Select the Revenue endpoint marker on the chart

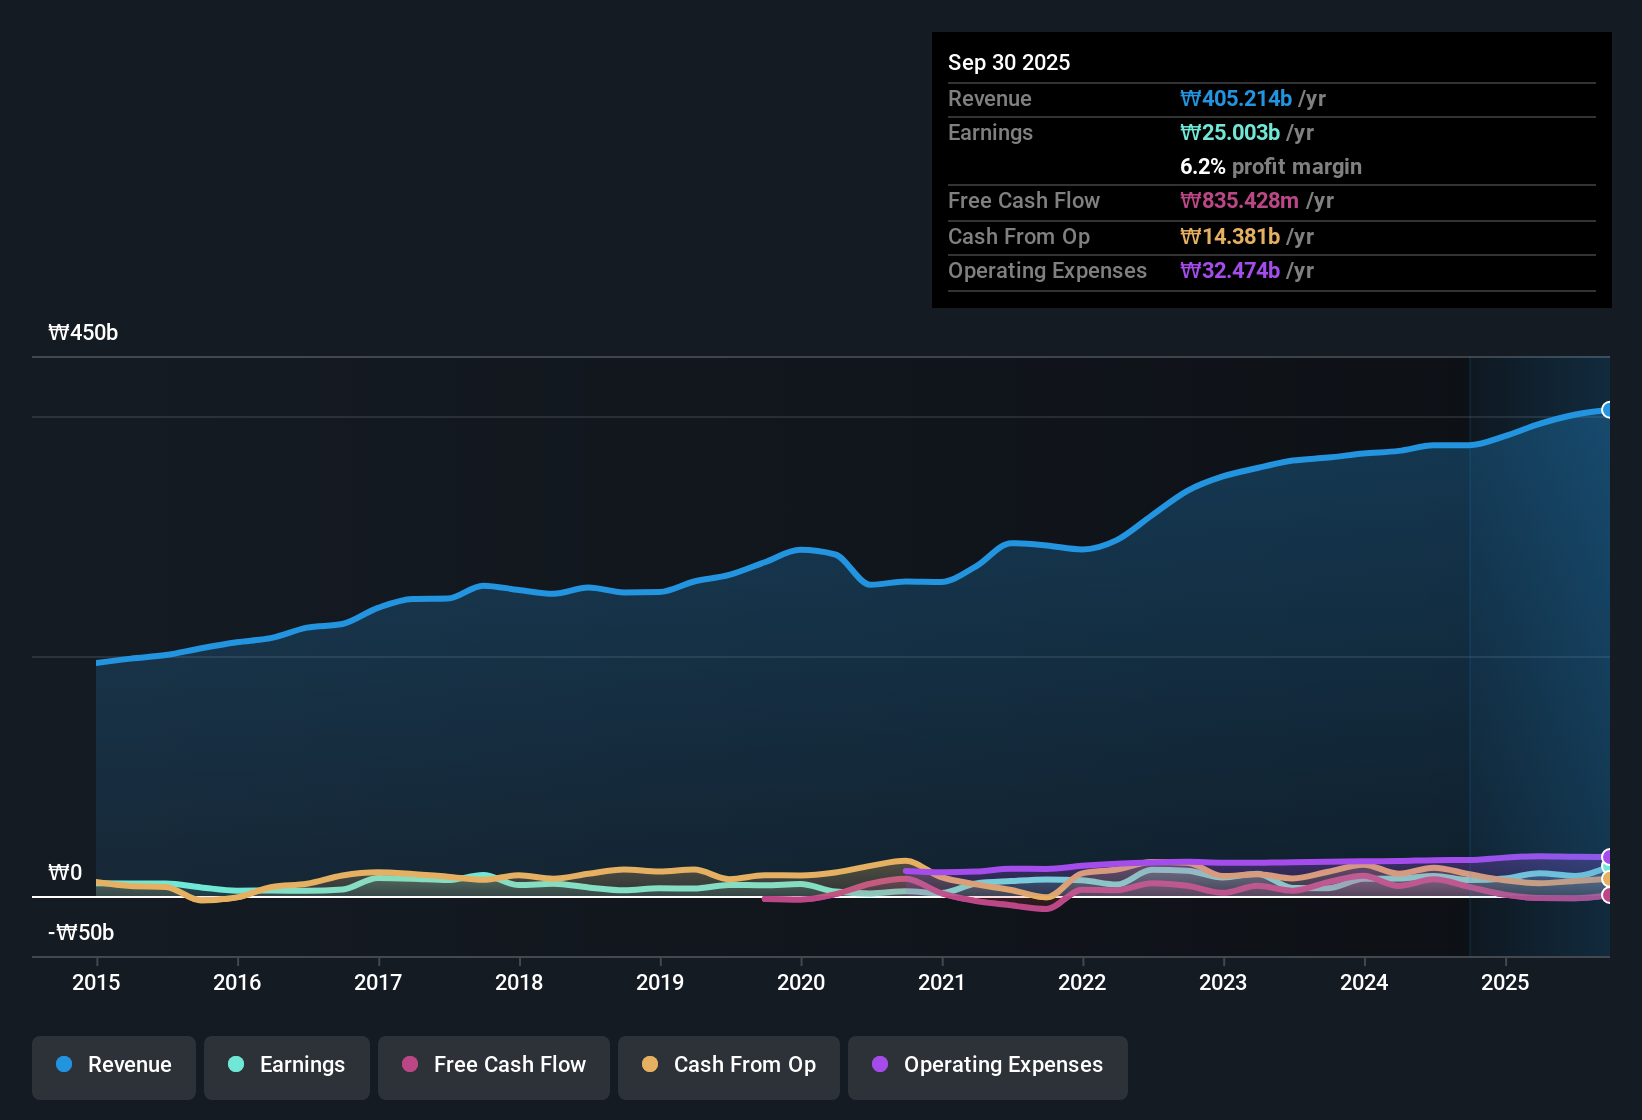pyautogui.click(x=1607, y=410)
